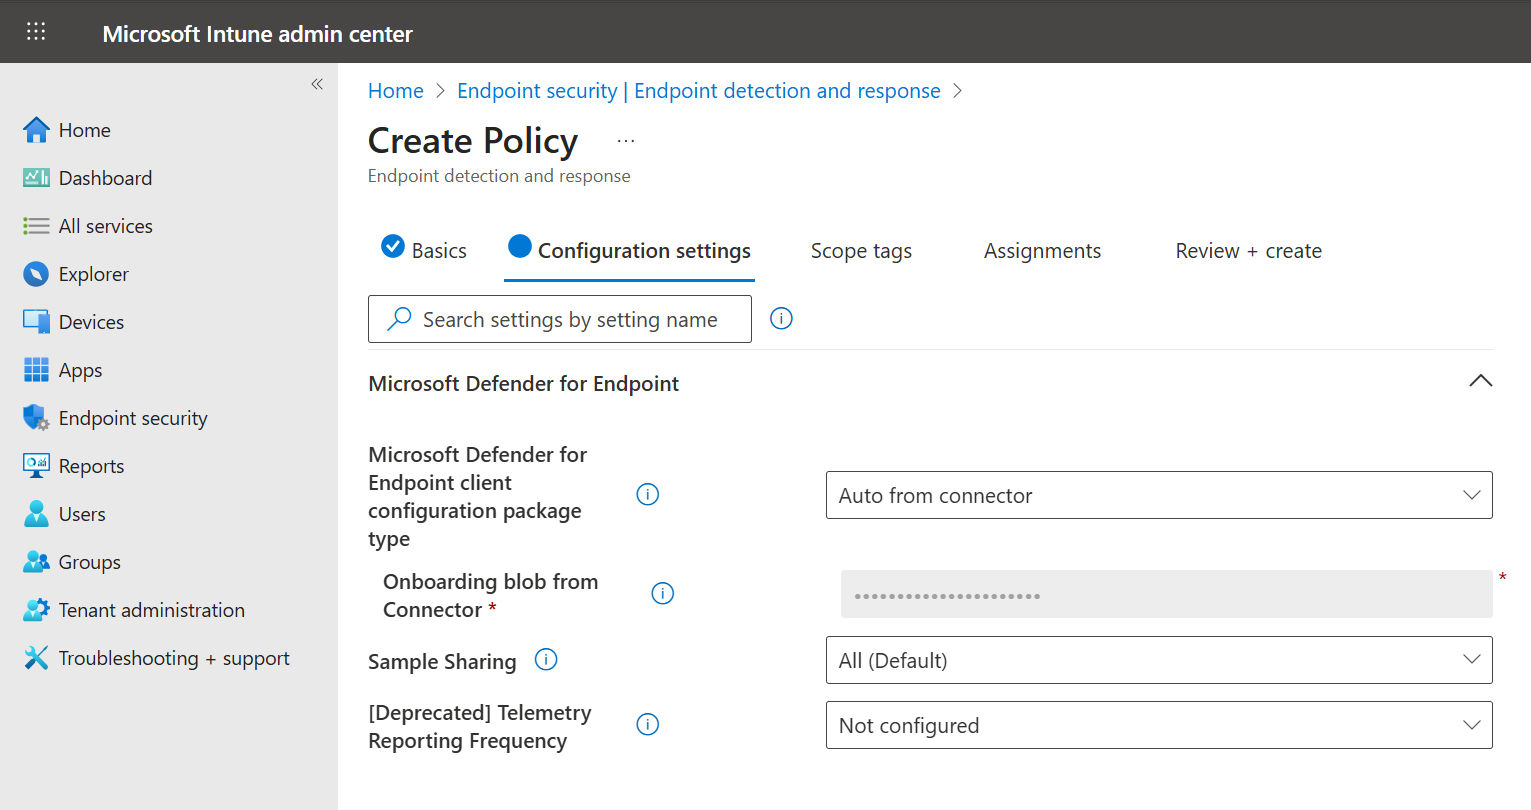Viewport: 1531px width, 810px height.
Task: Open All services in sidebar
Action: [x=105, y=226]
